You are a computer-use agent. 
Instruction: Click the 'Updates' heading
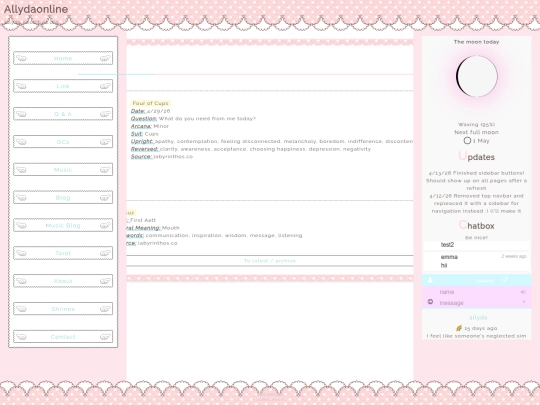coord(477,157)
